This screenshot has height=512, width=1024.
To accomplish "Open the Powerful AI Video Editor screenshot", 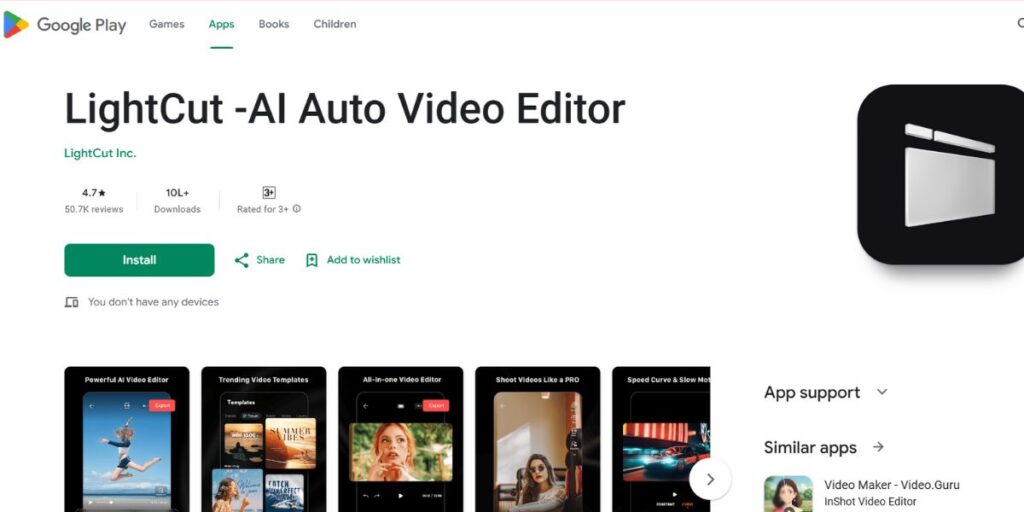I will (x=127, y=439).
